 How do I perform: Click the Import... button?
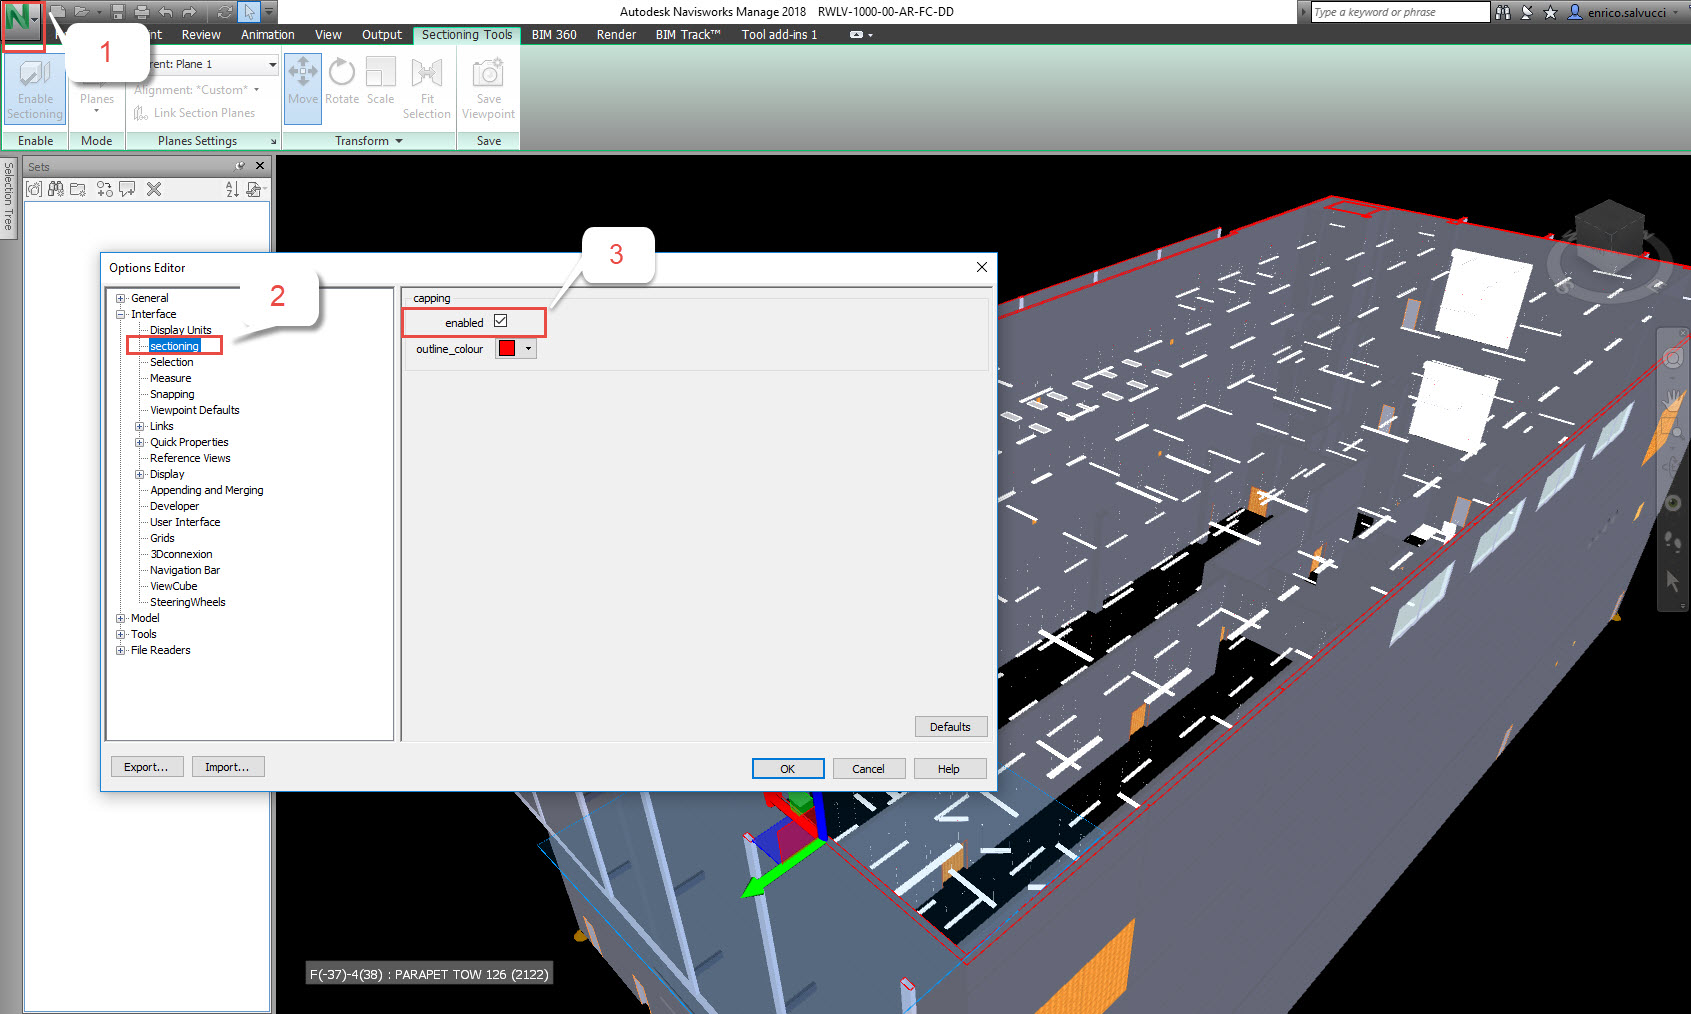click(227, 767)
